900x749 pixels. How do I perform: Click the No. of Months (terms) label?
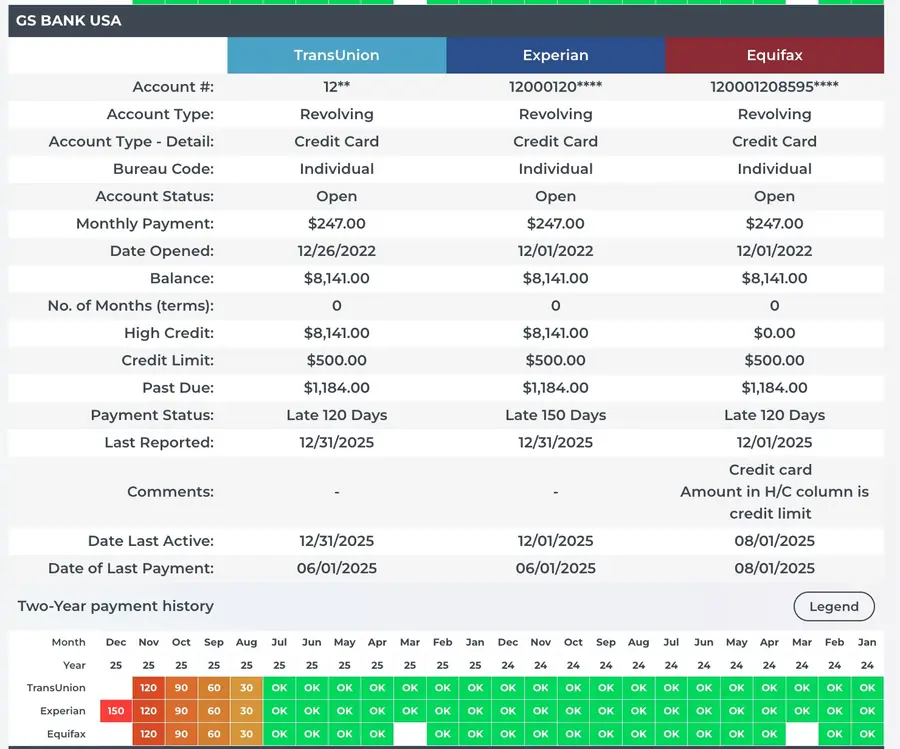(x=131, y=306)
